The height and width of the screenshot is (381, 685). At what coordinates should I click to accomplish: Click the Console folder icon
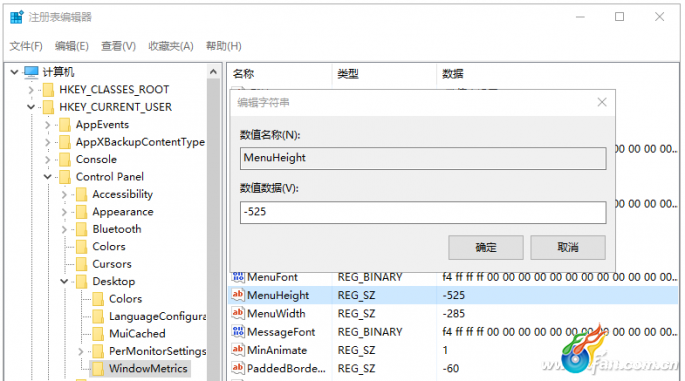click(x=65, y=159)
